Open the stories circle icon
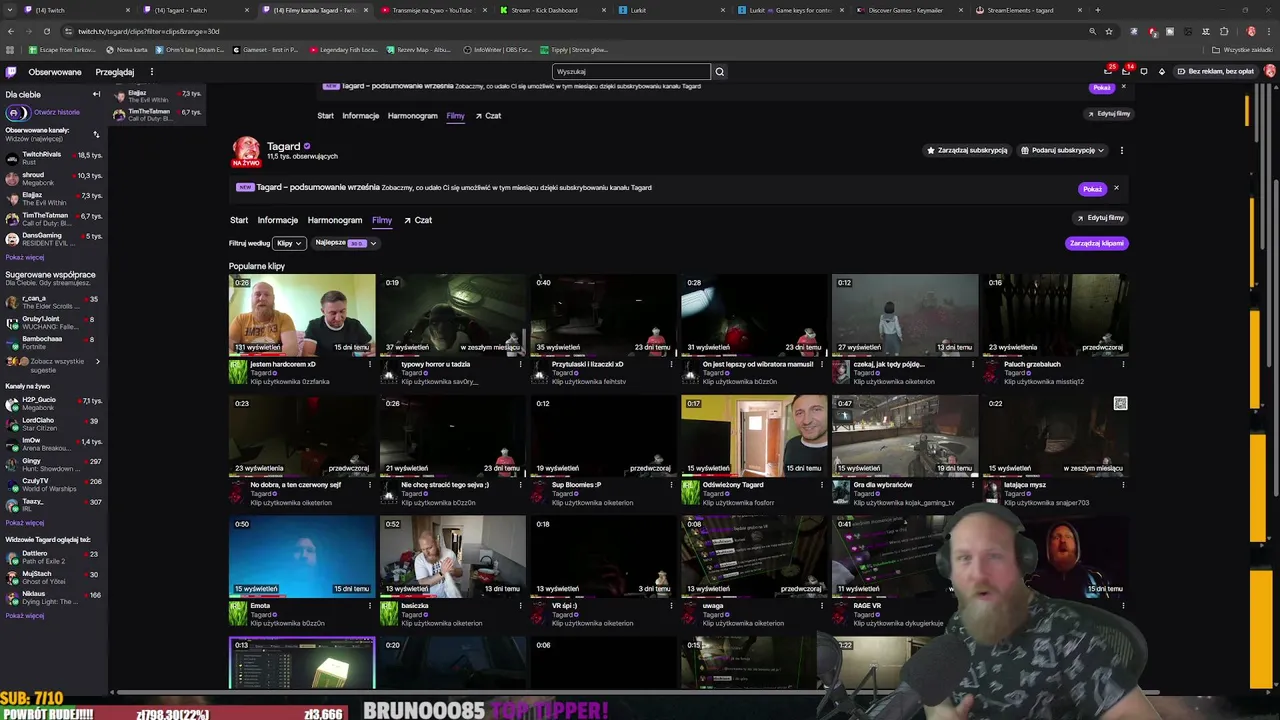Viewport: 1280px width, 720px height. click(x=16, y=113)
